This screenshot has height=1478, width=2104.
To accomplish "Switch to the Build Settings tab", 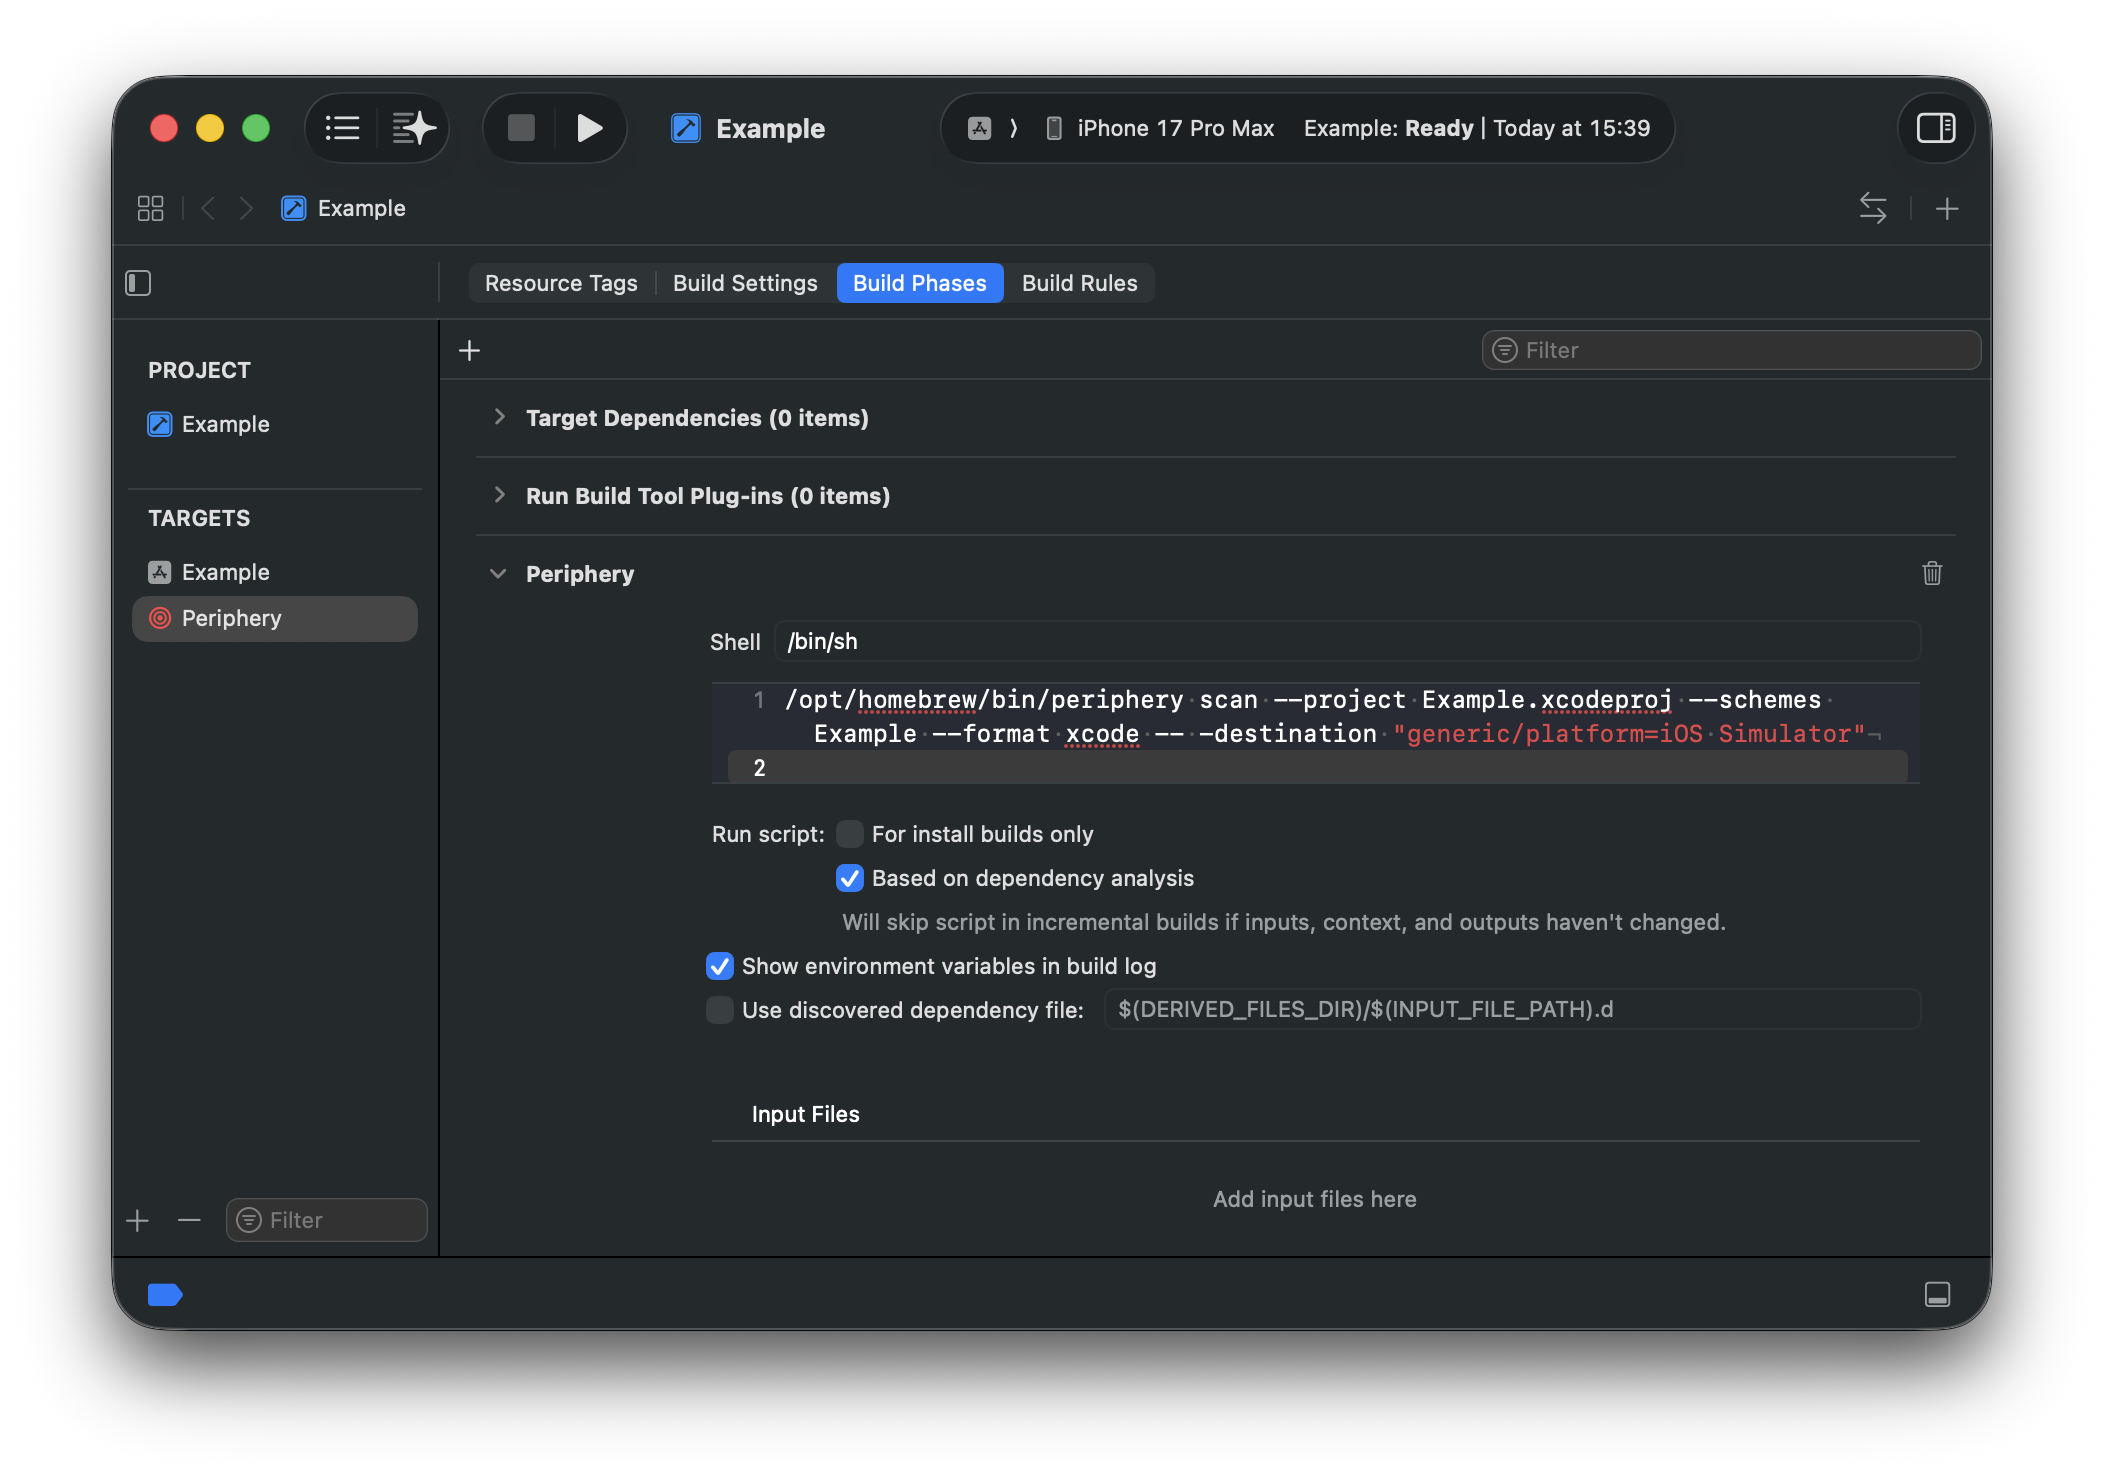I will tap(745, 283).
